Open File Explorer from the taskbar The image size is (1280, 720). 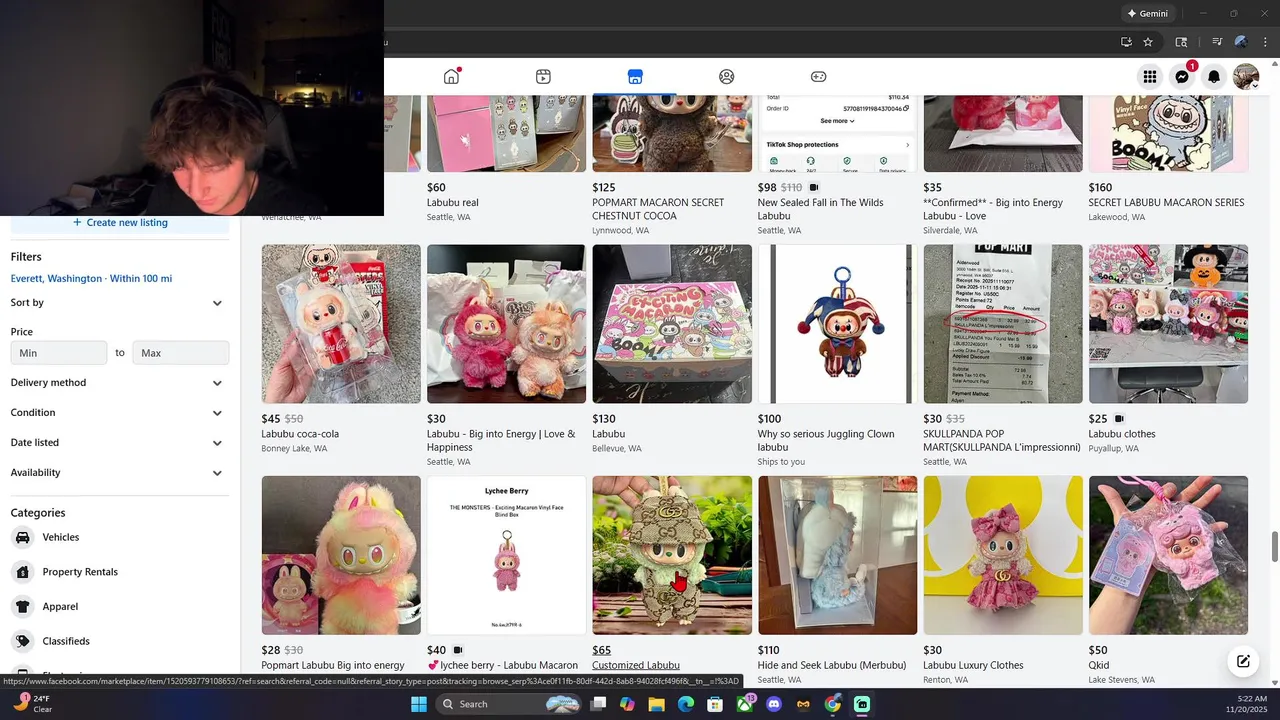(x=656, y=704)
